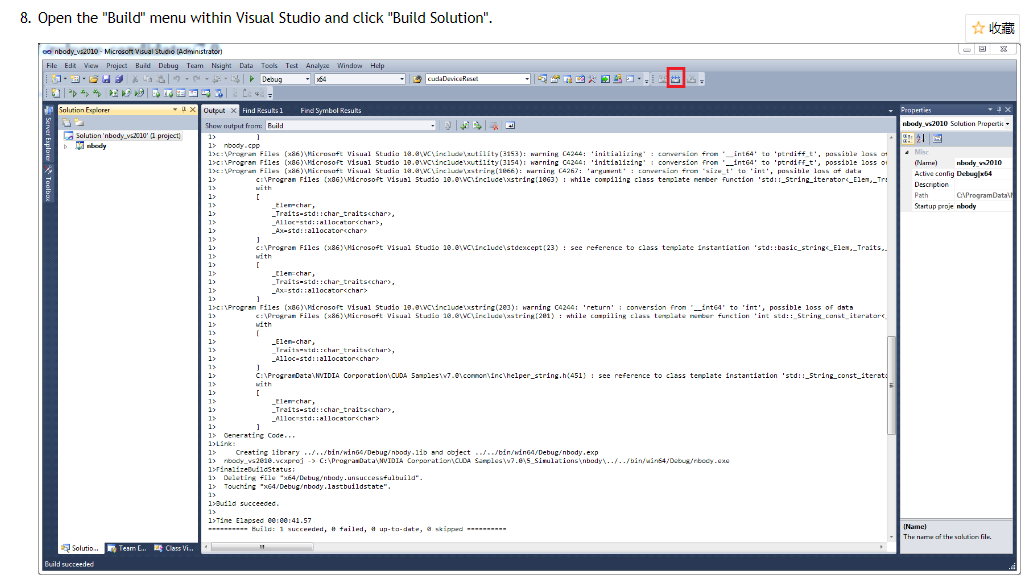The image size is (1027, 585).
Task: Click the Cut scissors icon
Action: point(134,79)
